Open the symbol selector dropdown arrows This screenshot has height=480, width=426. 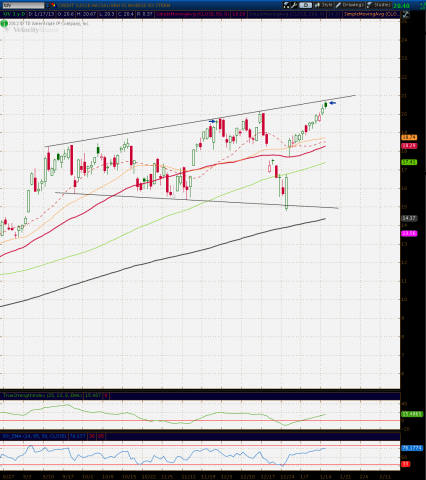[47, 5]
